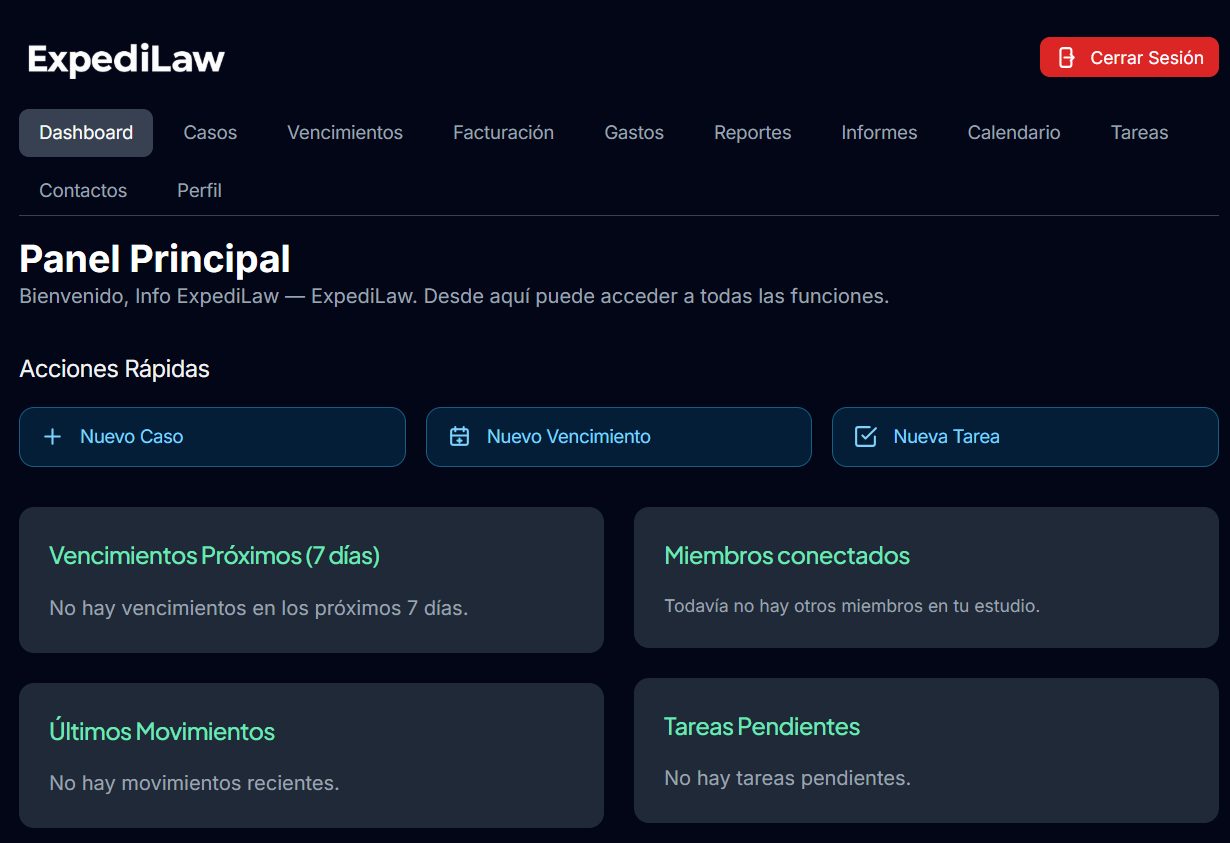This screenshot has width=1230, height=843.
Task: Navigate to Gastos
Action: 633,132
